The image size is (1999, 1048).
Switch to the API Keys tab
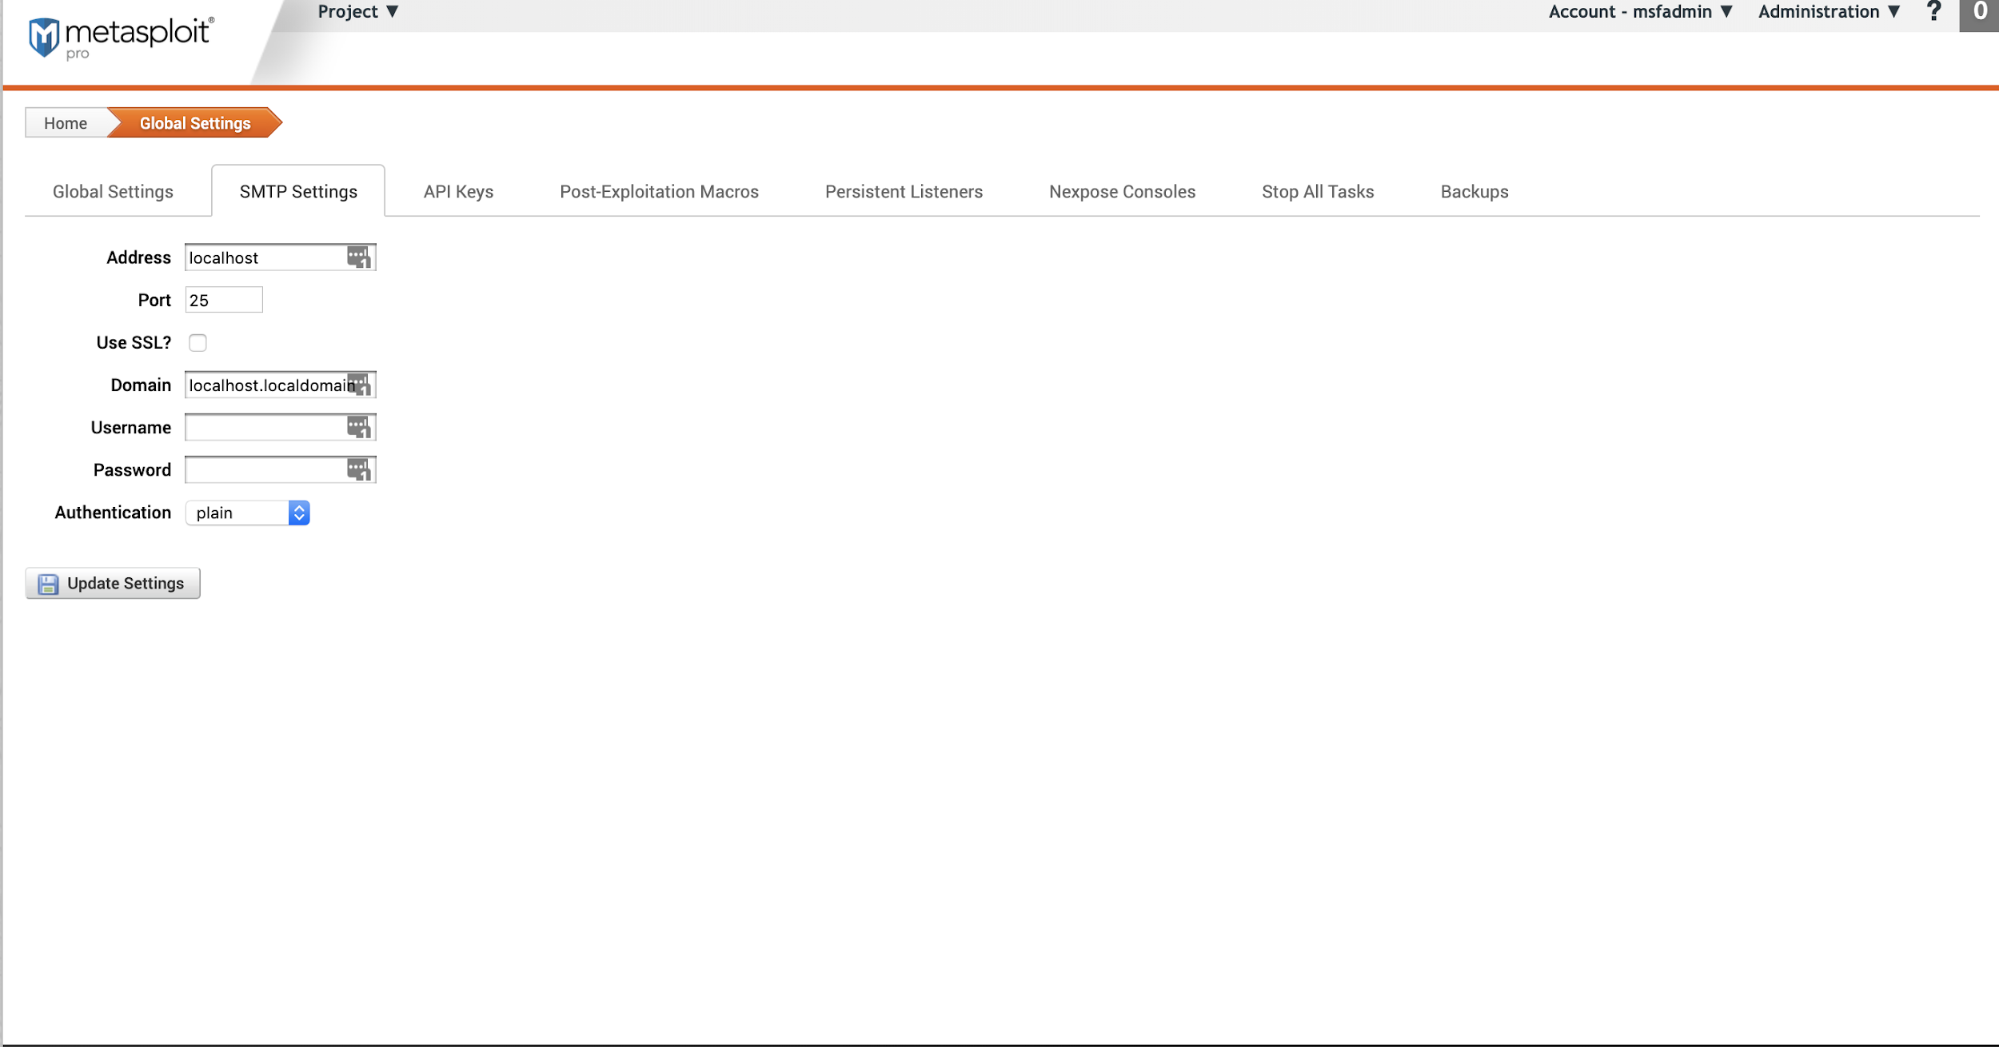[458, 192]
